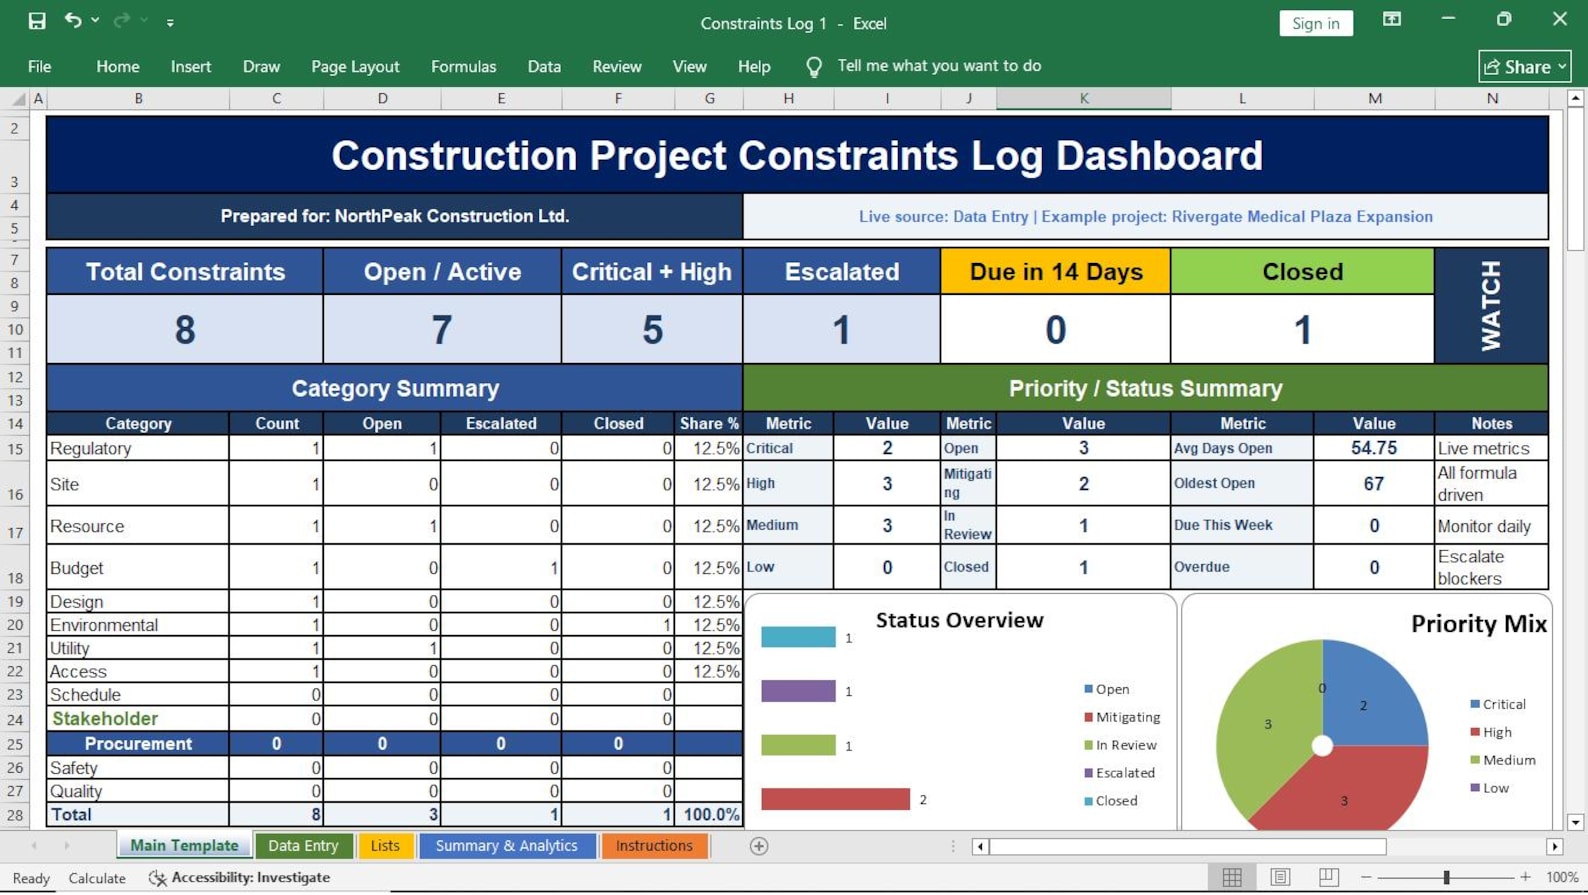The image size is (1588, 895).
Task: Click the Tell me lightbulb icon
Action: coord(814,67)
